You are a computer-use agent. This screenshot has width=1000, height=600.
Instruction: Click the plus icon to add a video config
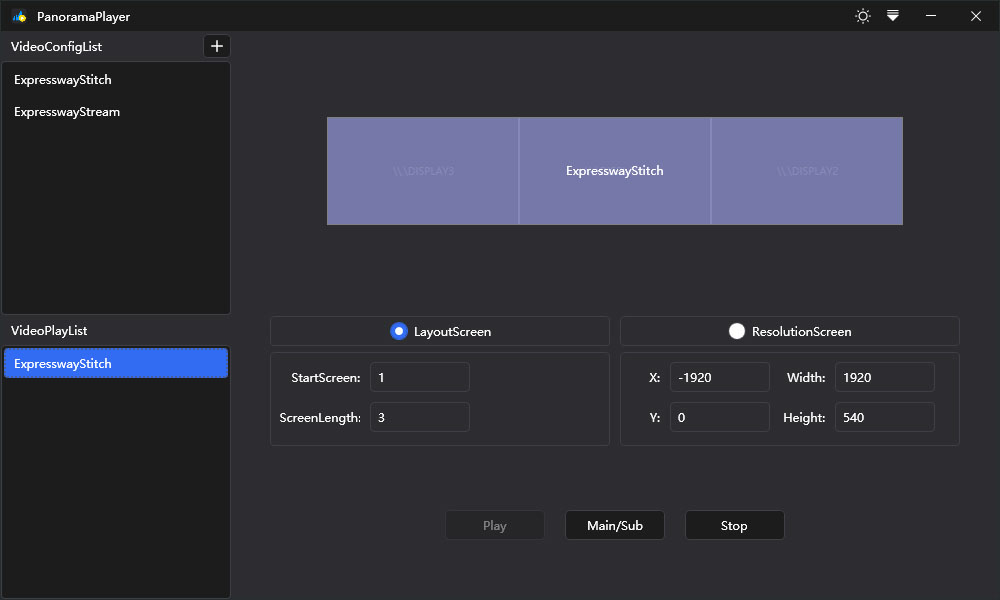216,46
